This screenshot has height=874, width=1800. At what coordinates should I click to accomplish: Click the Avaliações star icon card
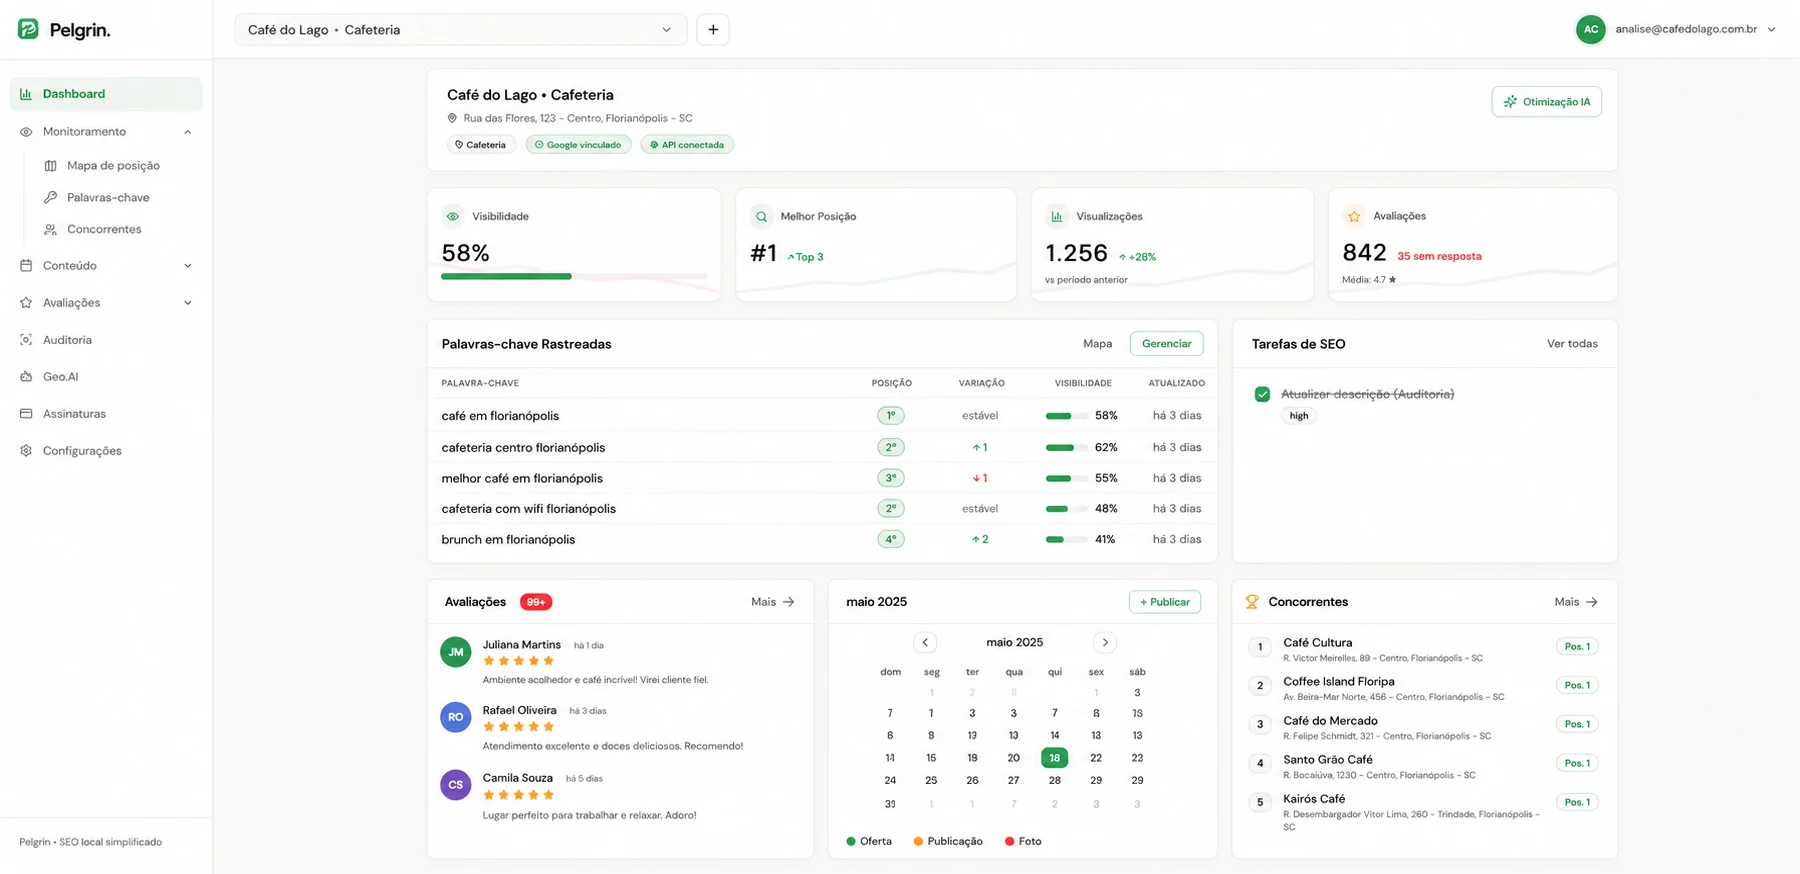point(1354,216)
